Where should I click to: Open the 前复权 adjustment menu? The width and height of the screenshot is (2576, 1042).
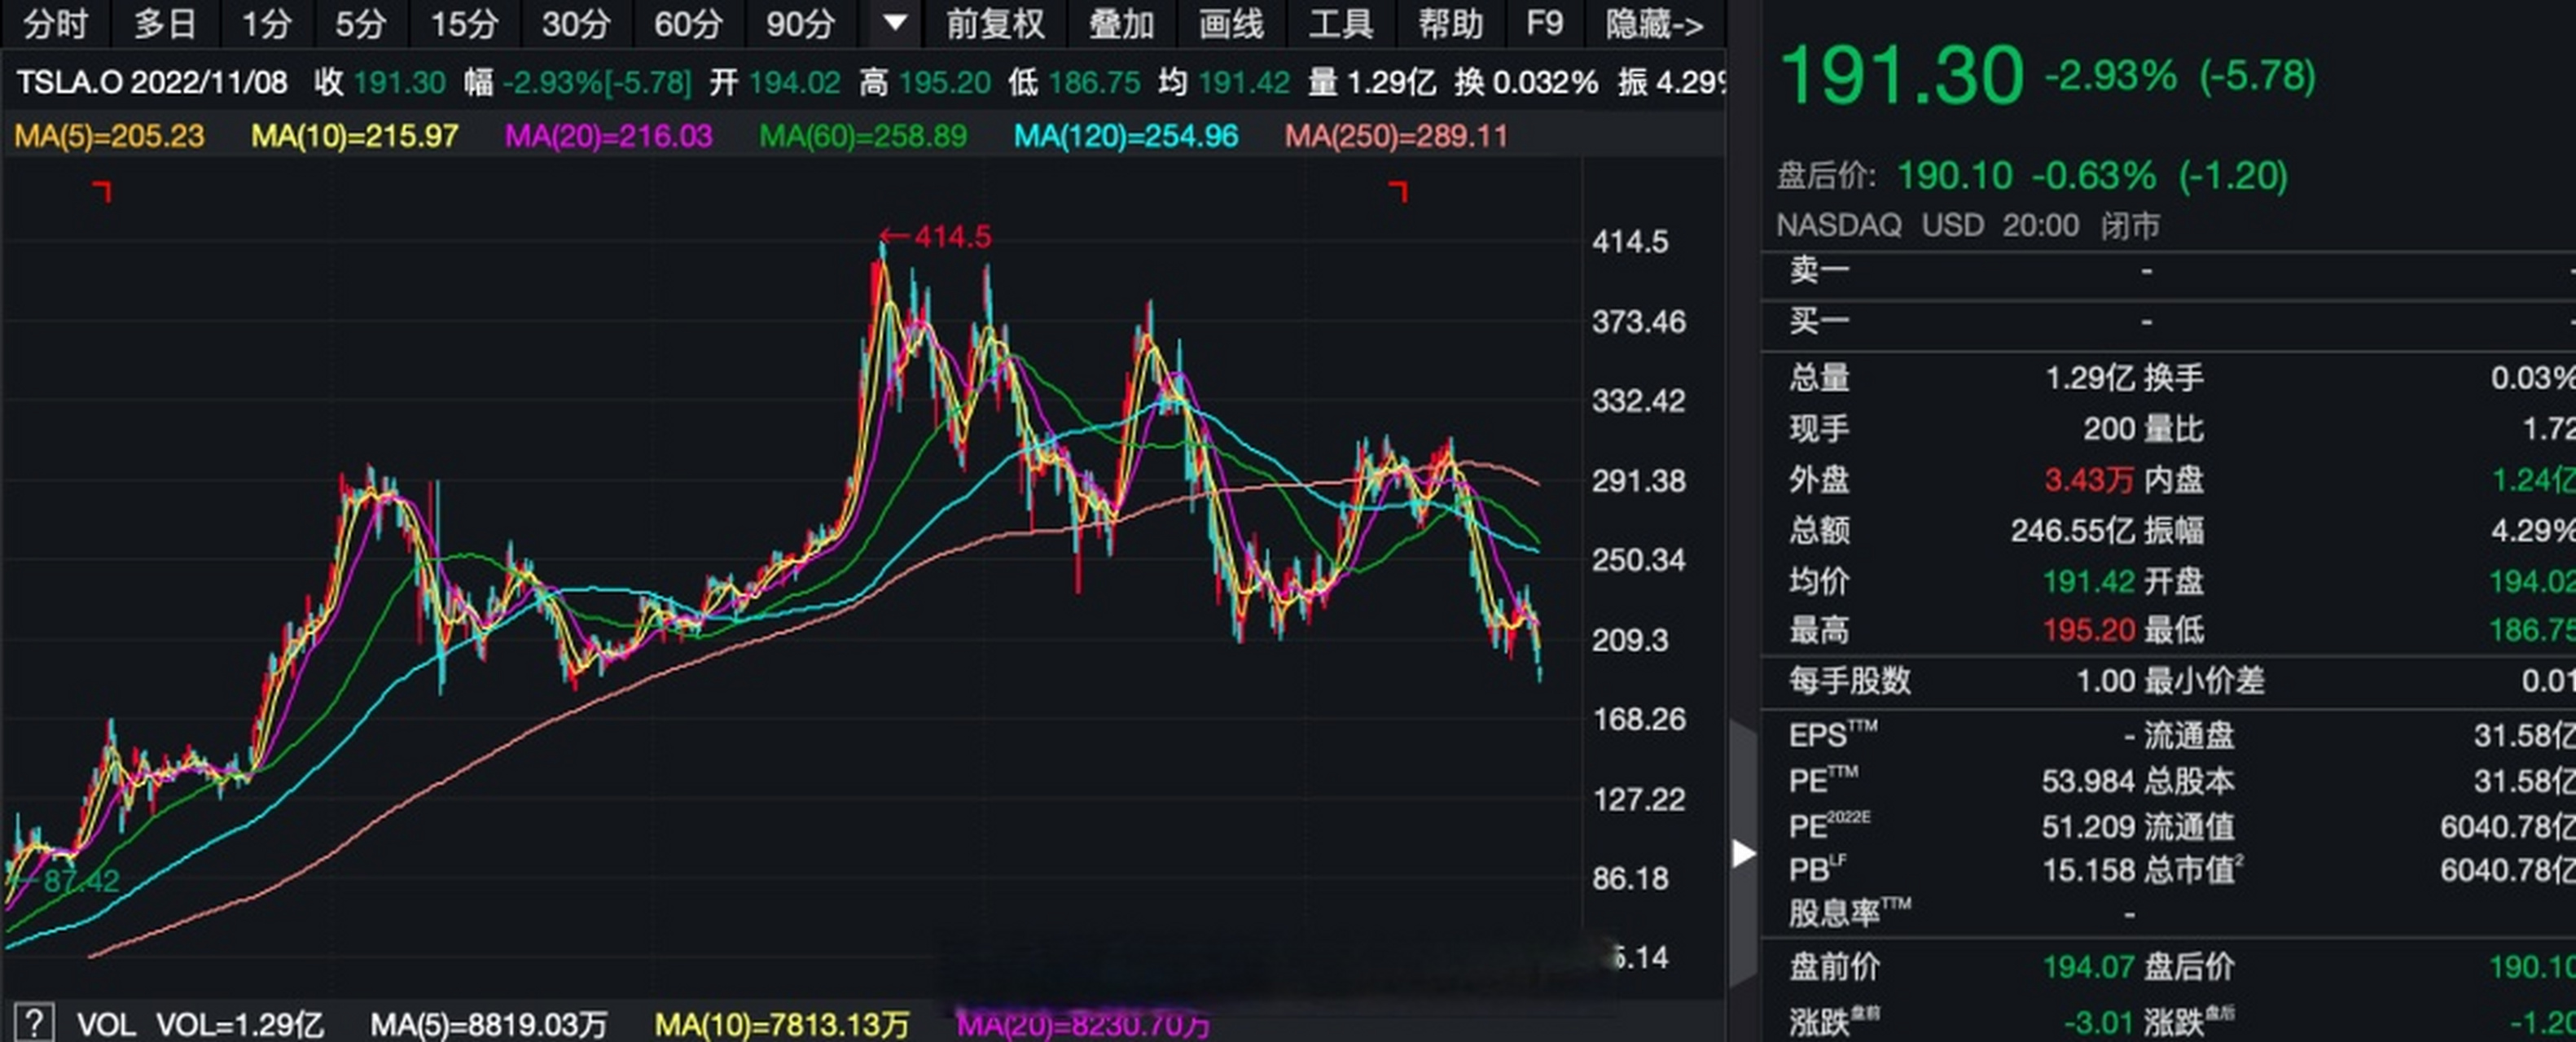click(x=995, y=23)
